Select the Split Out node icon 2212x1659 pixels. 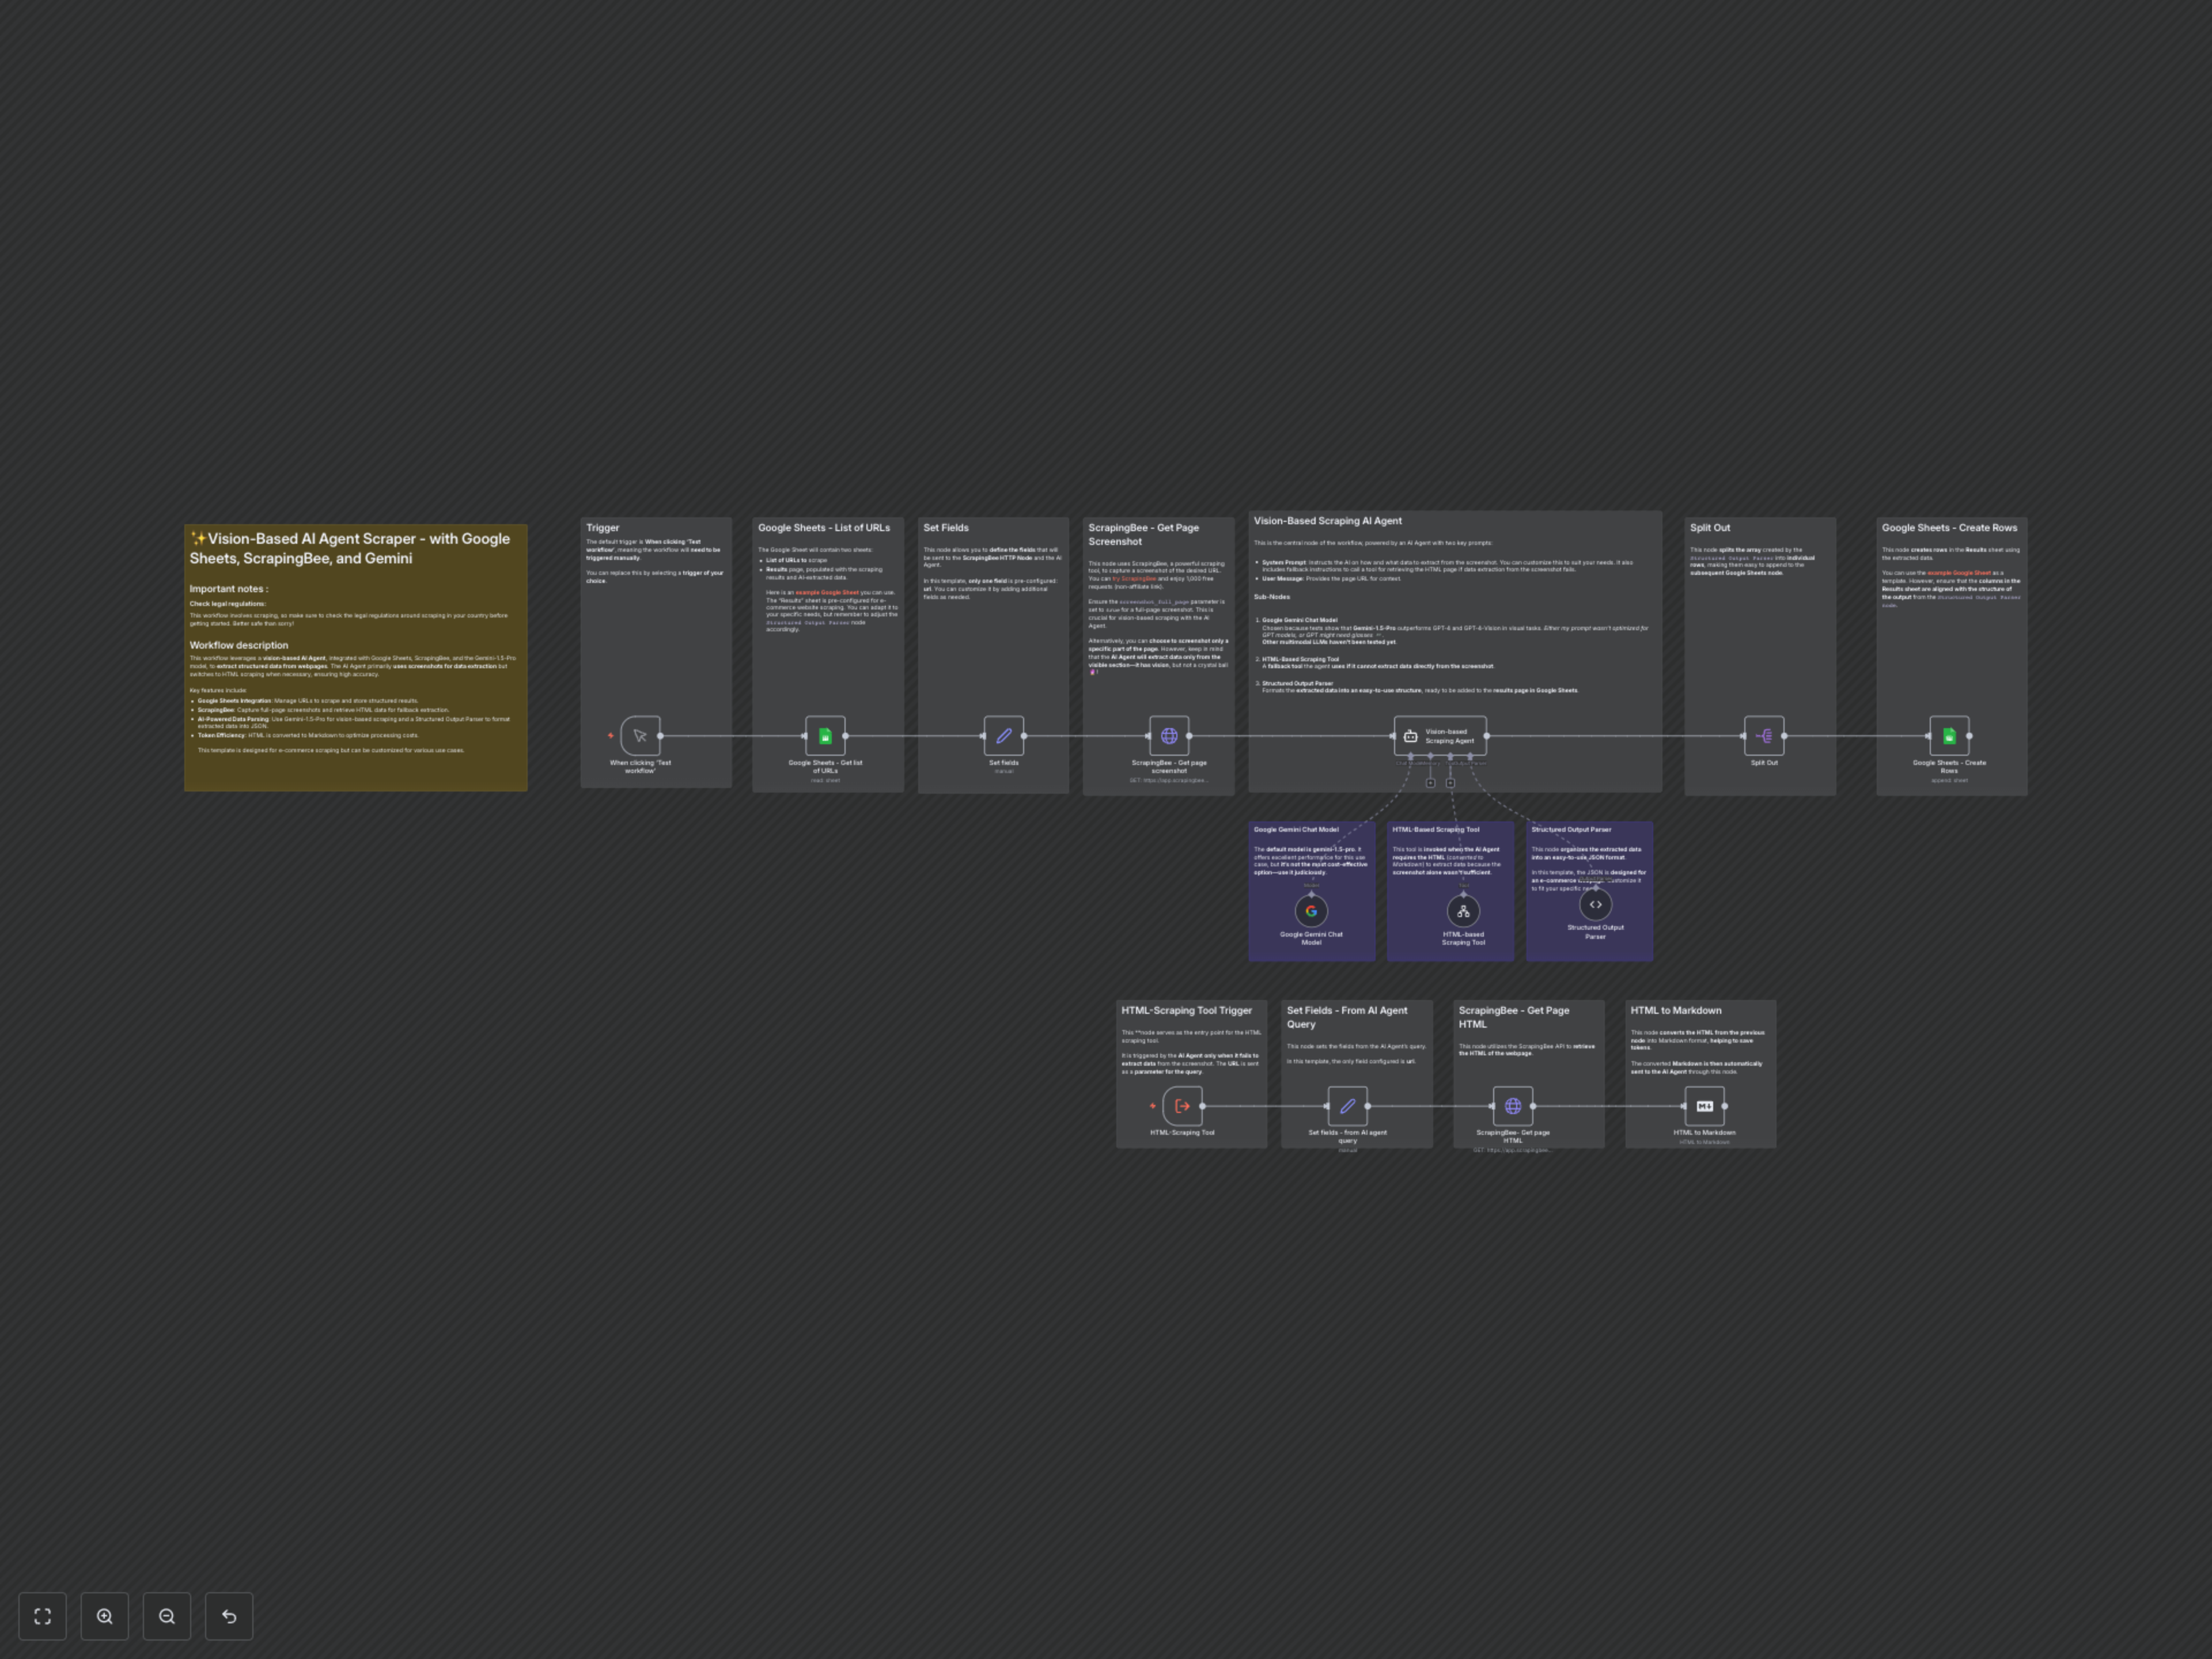pos(1764,736)
